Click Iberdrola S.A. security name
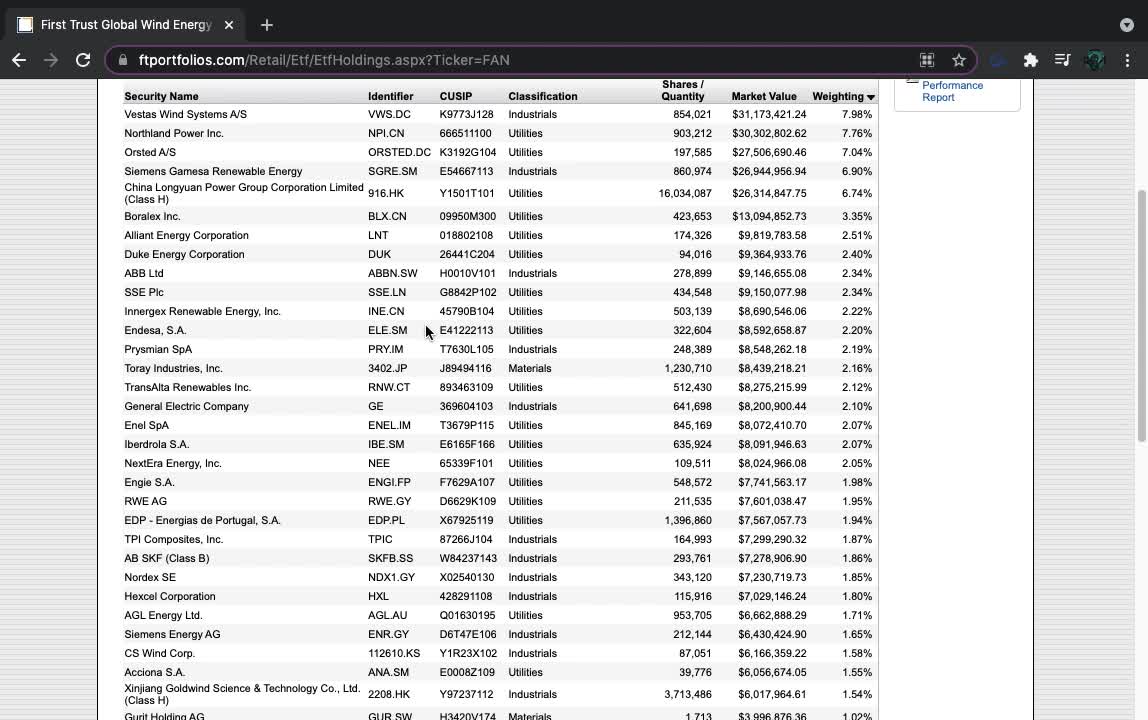Screen dimensions: 1148x720 coord(157,445)
